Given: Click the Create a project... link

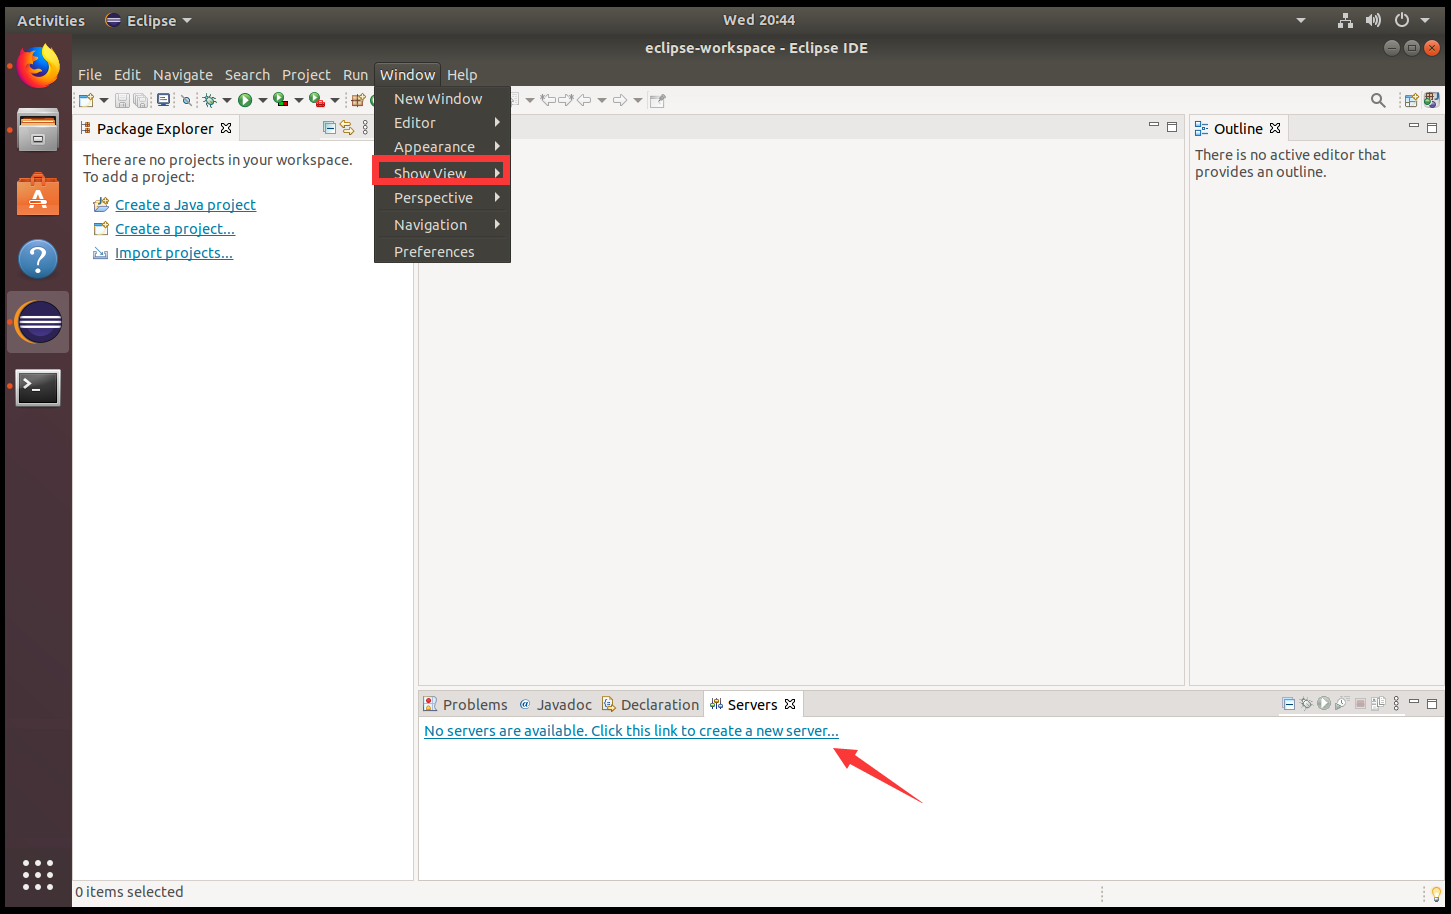Looking at the screenshot, I should pos(175,228).
